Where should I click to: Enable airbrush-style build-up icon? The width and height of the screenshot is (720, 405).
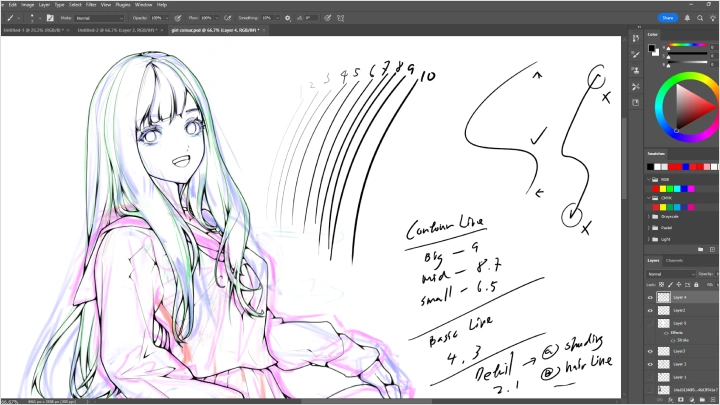coord(228,18)
